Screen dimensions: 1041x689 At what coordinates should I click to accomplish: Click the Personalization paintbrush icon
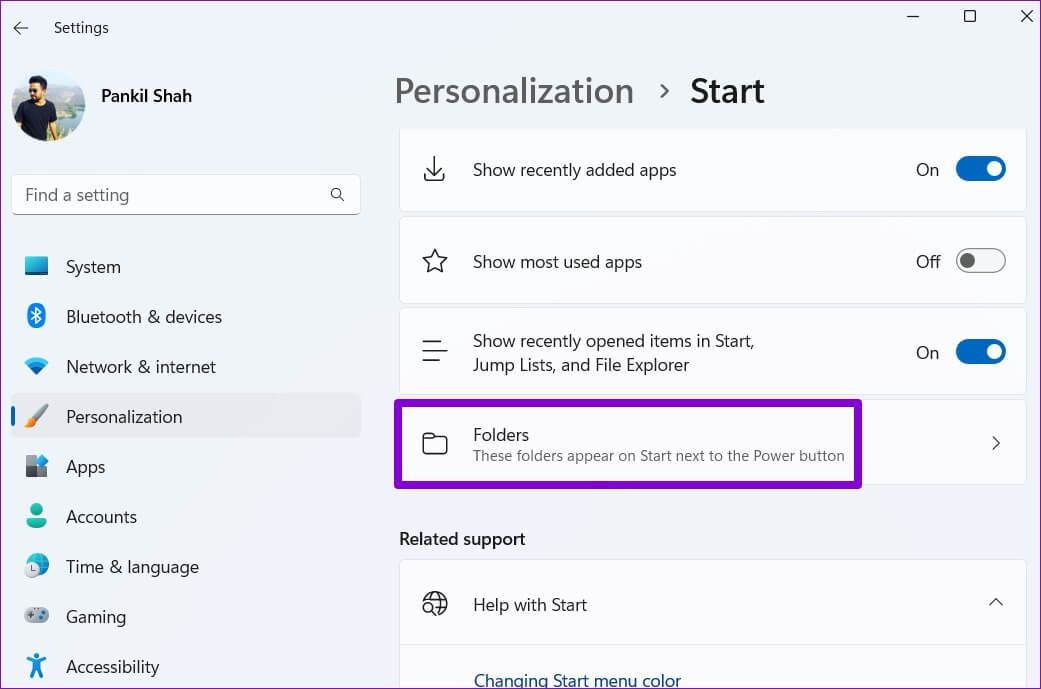point(37,416)
